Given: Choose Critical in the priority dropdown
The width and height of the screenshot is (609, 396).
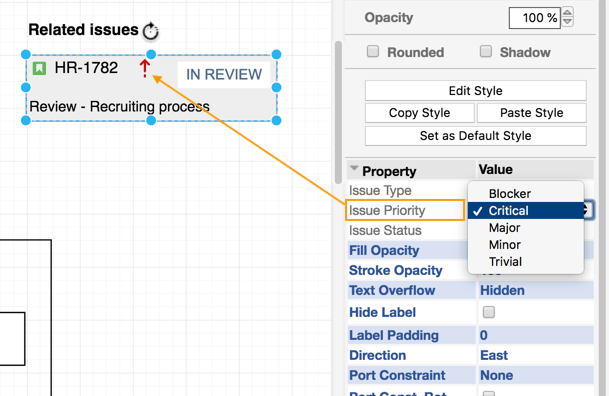Looking at the screenshot, I should click(x=526, y=211).
